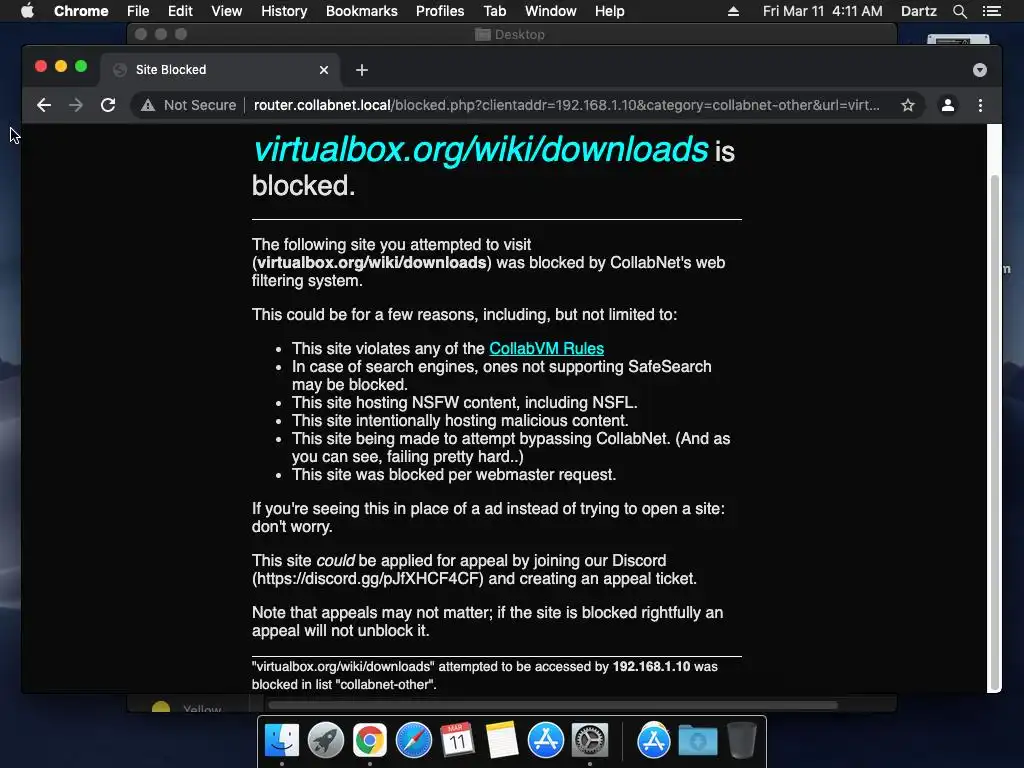Open the File menu
The width and height of the screenshot is (1024, 768).
click(138, 11)
